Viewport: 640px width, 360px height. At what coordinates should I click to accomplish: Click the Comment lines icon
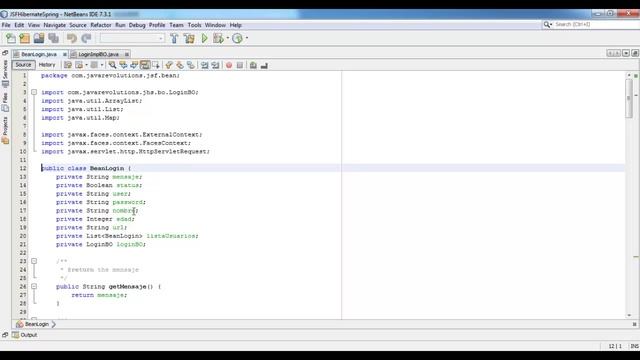pos(253,65)
